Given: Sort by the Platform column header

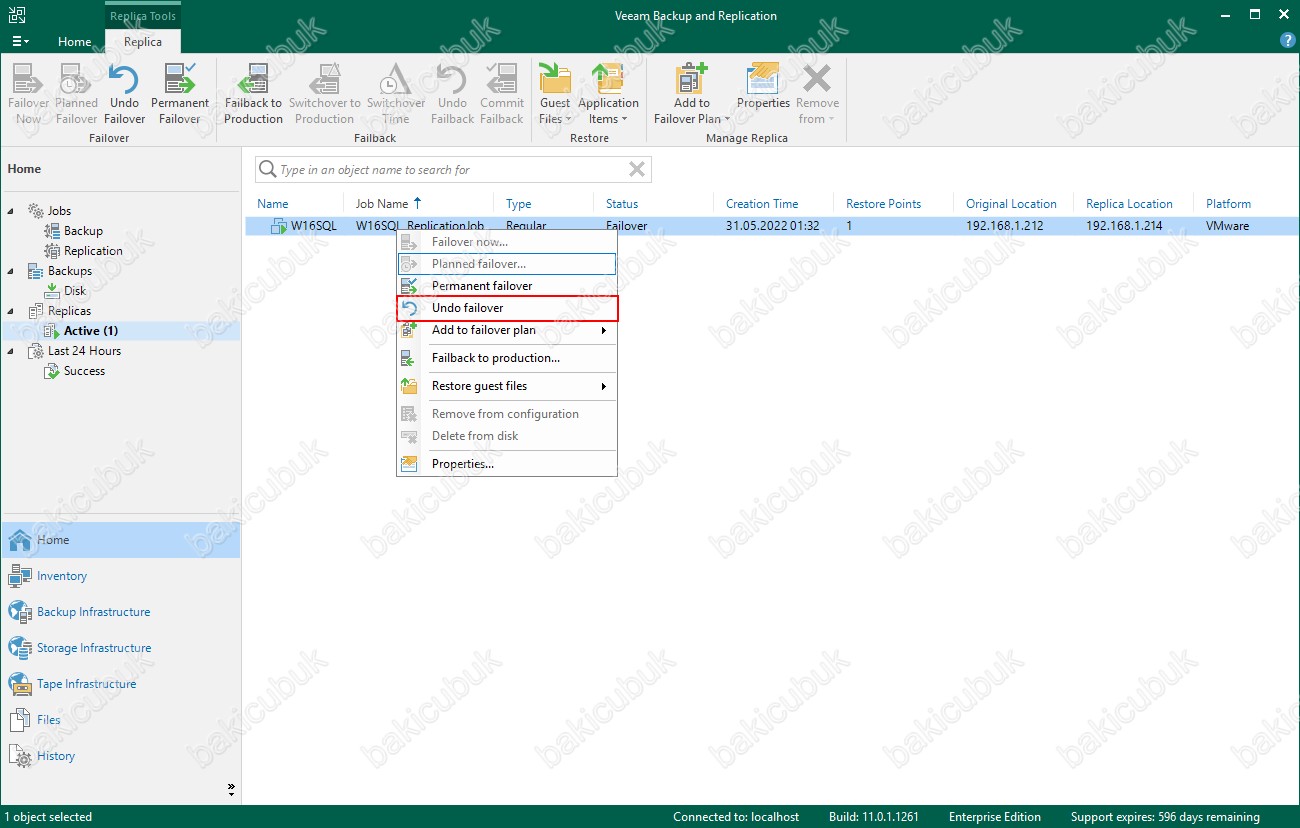Looking at the screenshot, I should pyautogui.click(x=1228, y=203).
